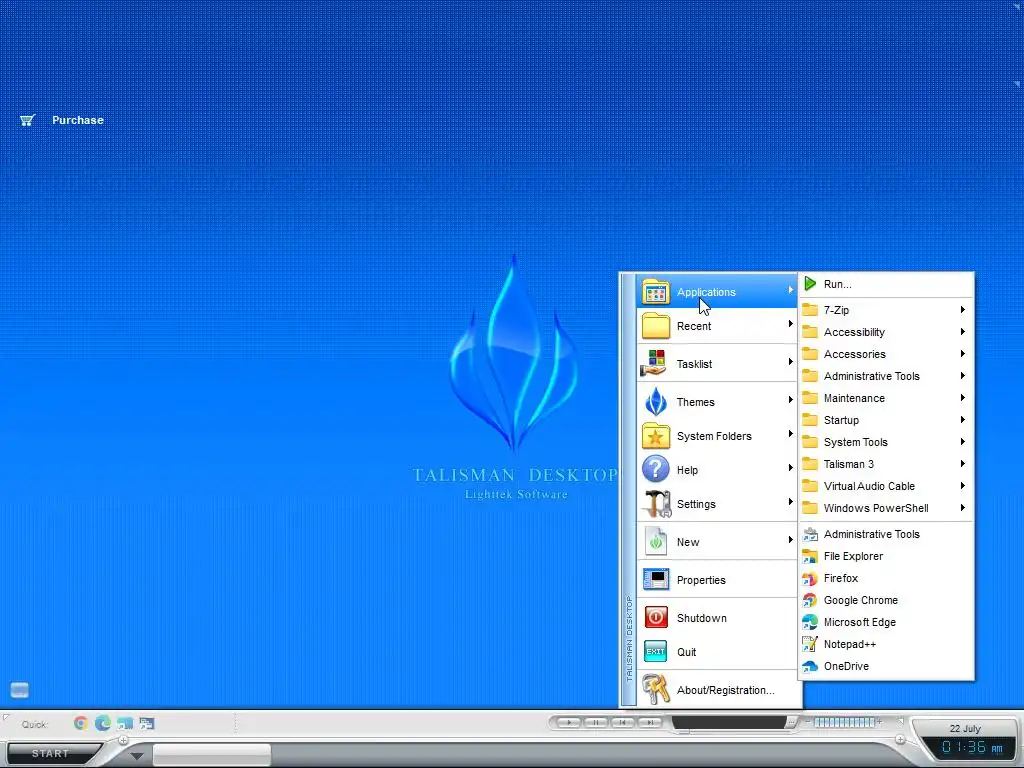The height and width of the screenshot is (768, 1024).
Task: Expand the 7-Zip folder arrow
Action: [x=963, y=310]
